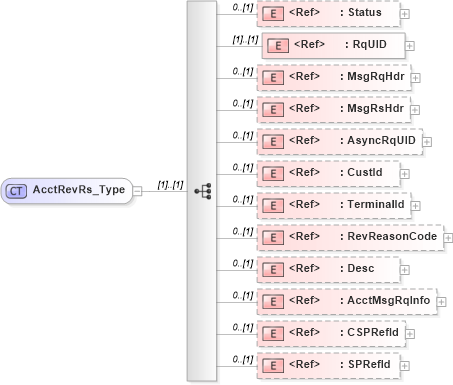Expand the RqUID element

pos(410,46)
